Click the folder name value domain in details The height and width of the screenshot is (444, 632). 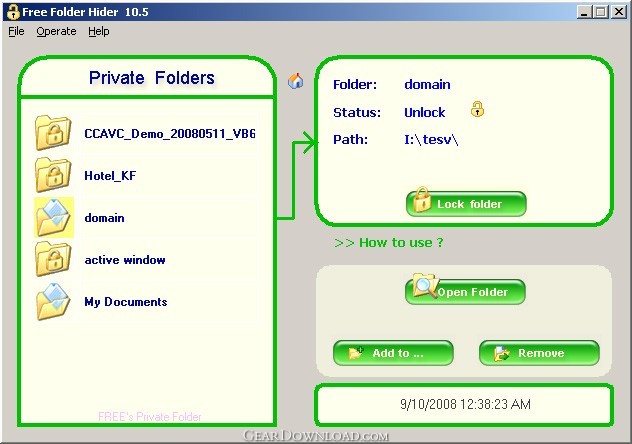(x=427, y=85)
